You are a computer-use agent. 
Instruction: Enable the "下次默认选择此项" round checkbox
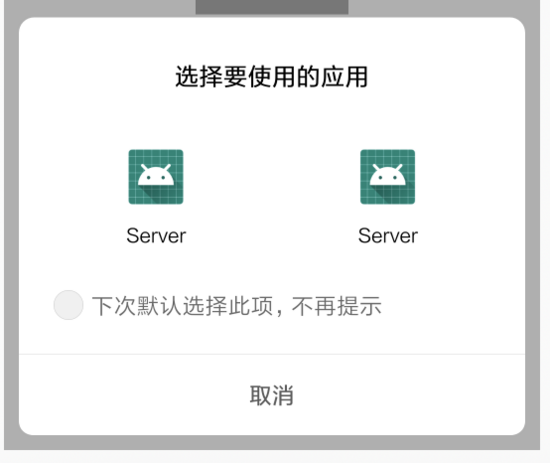[x=68, y=305]
